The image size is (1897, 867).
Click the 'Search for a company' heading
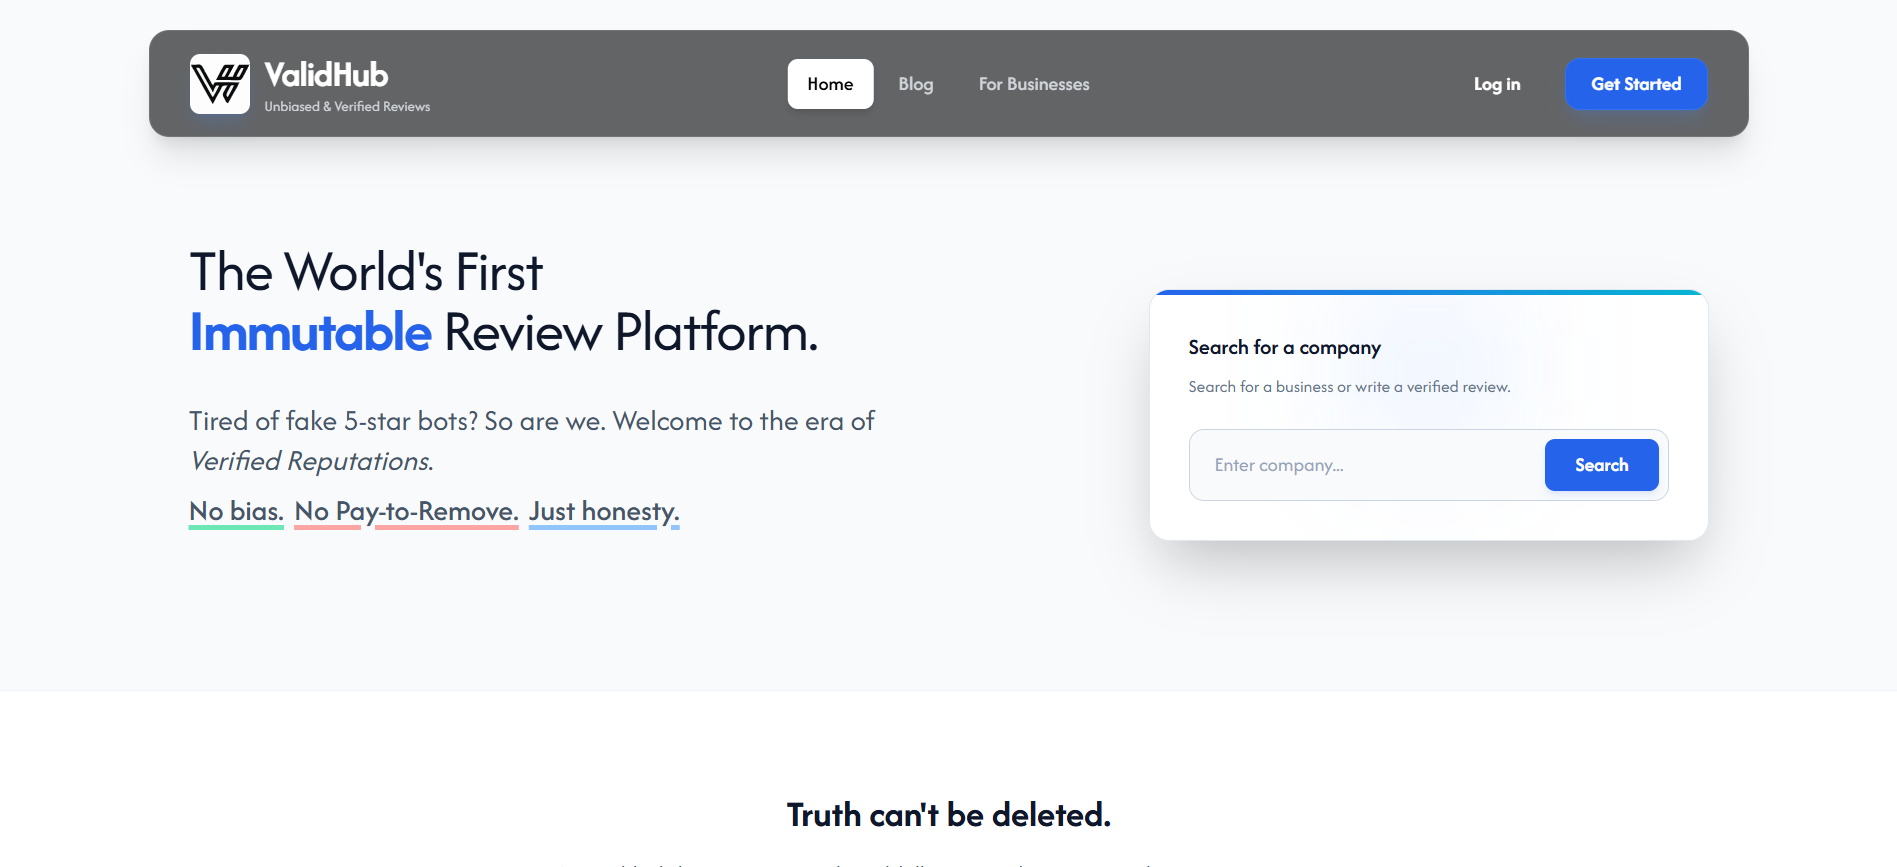(x=1284, y=348)
